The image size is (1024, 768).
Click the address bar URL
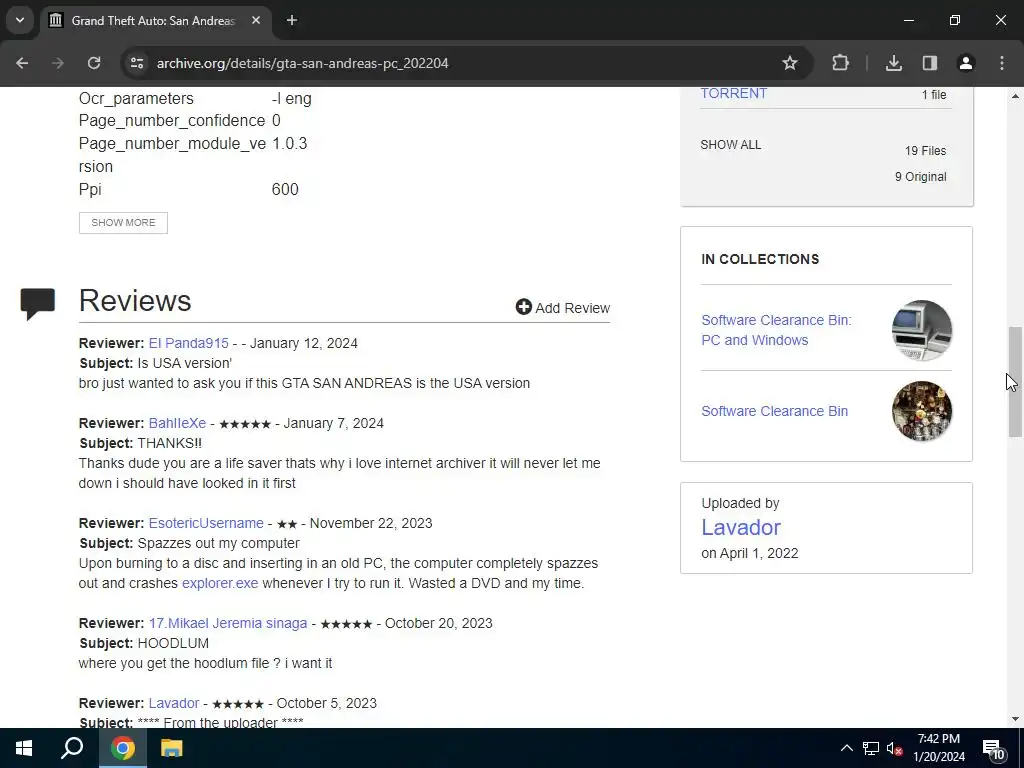(x=302, y=63)
